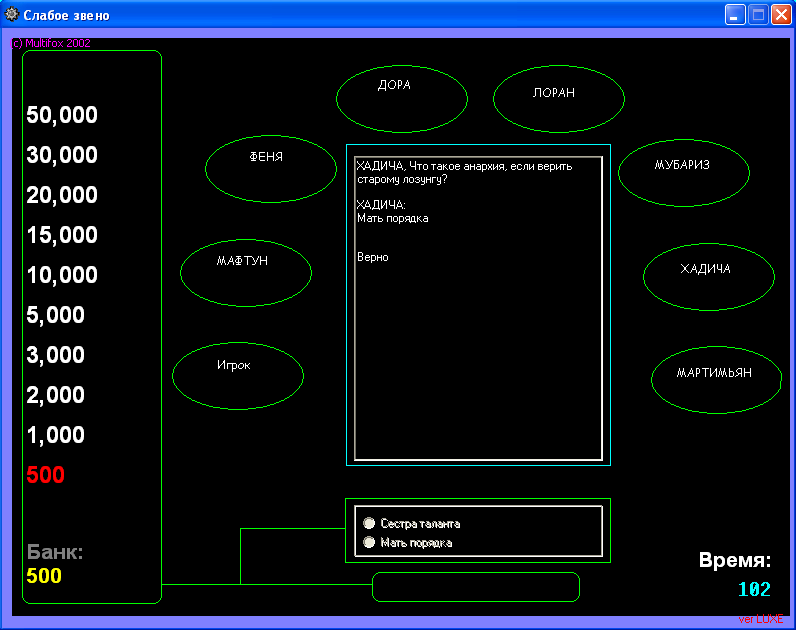Screen dimensions: 796x630
Task: Click the ЛОРАН player oval
Action: click(x=558, y=98)
